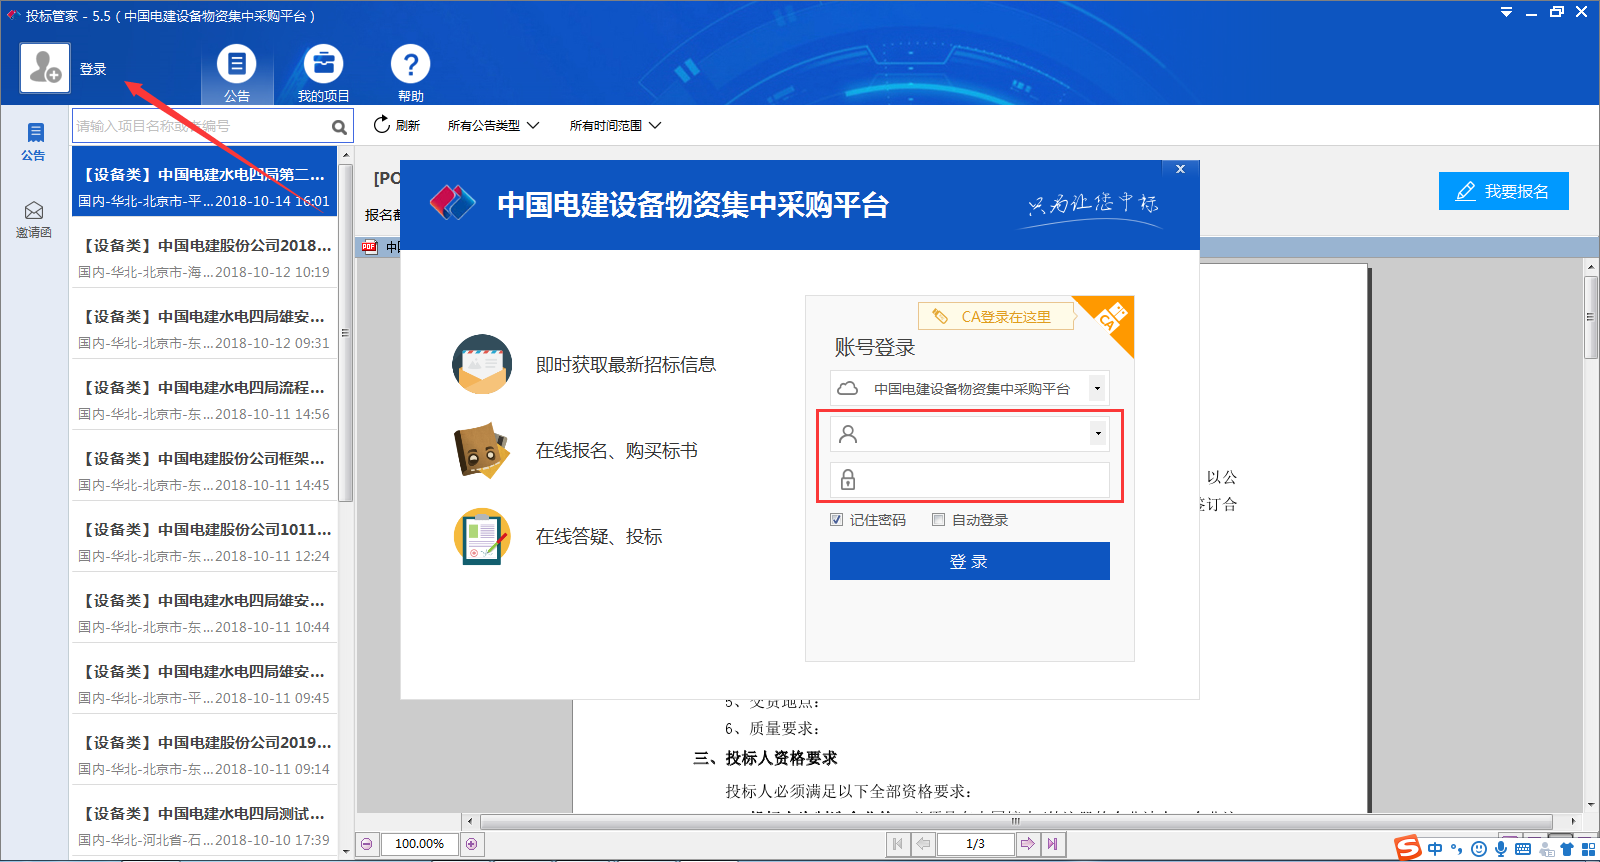Click the 刷新 refresh button
This screenshot has height=862, width=1600.
396,125
